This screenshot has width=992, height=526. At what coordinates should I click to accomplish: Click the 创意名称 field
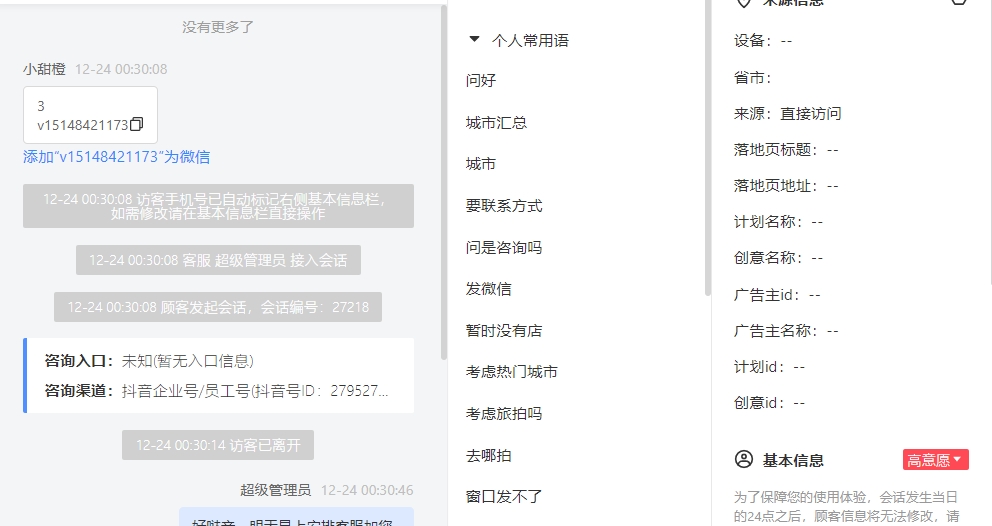click(778, 258)
